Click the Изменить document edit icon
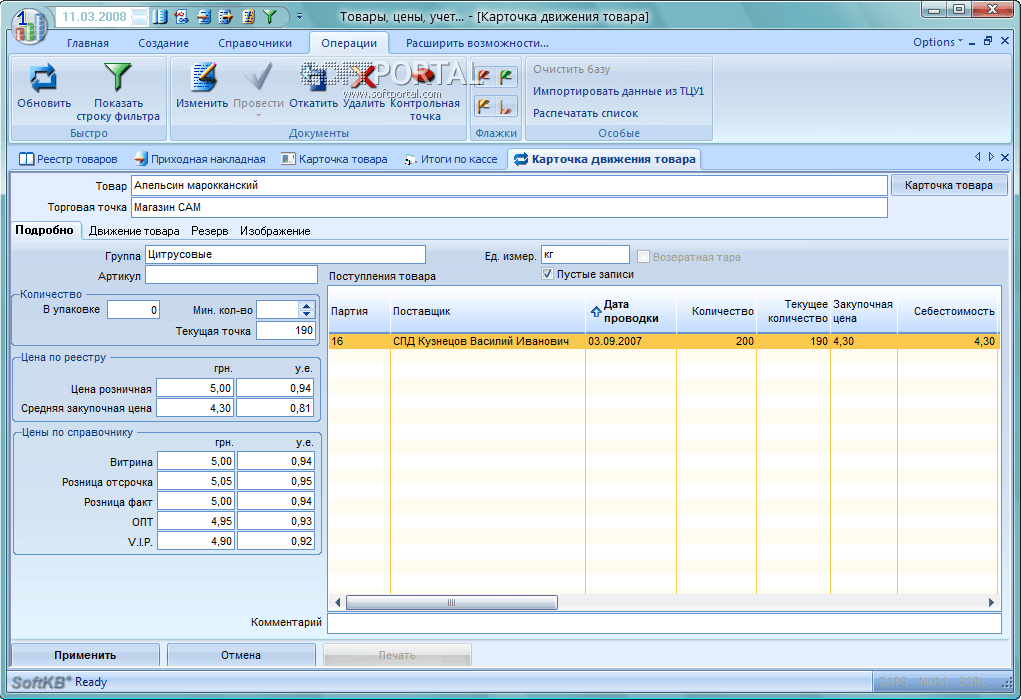The image size is (1021, 700). (x=203, y=79)
